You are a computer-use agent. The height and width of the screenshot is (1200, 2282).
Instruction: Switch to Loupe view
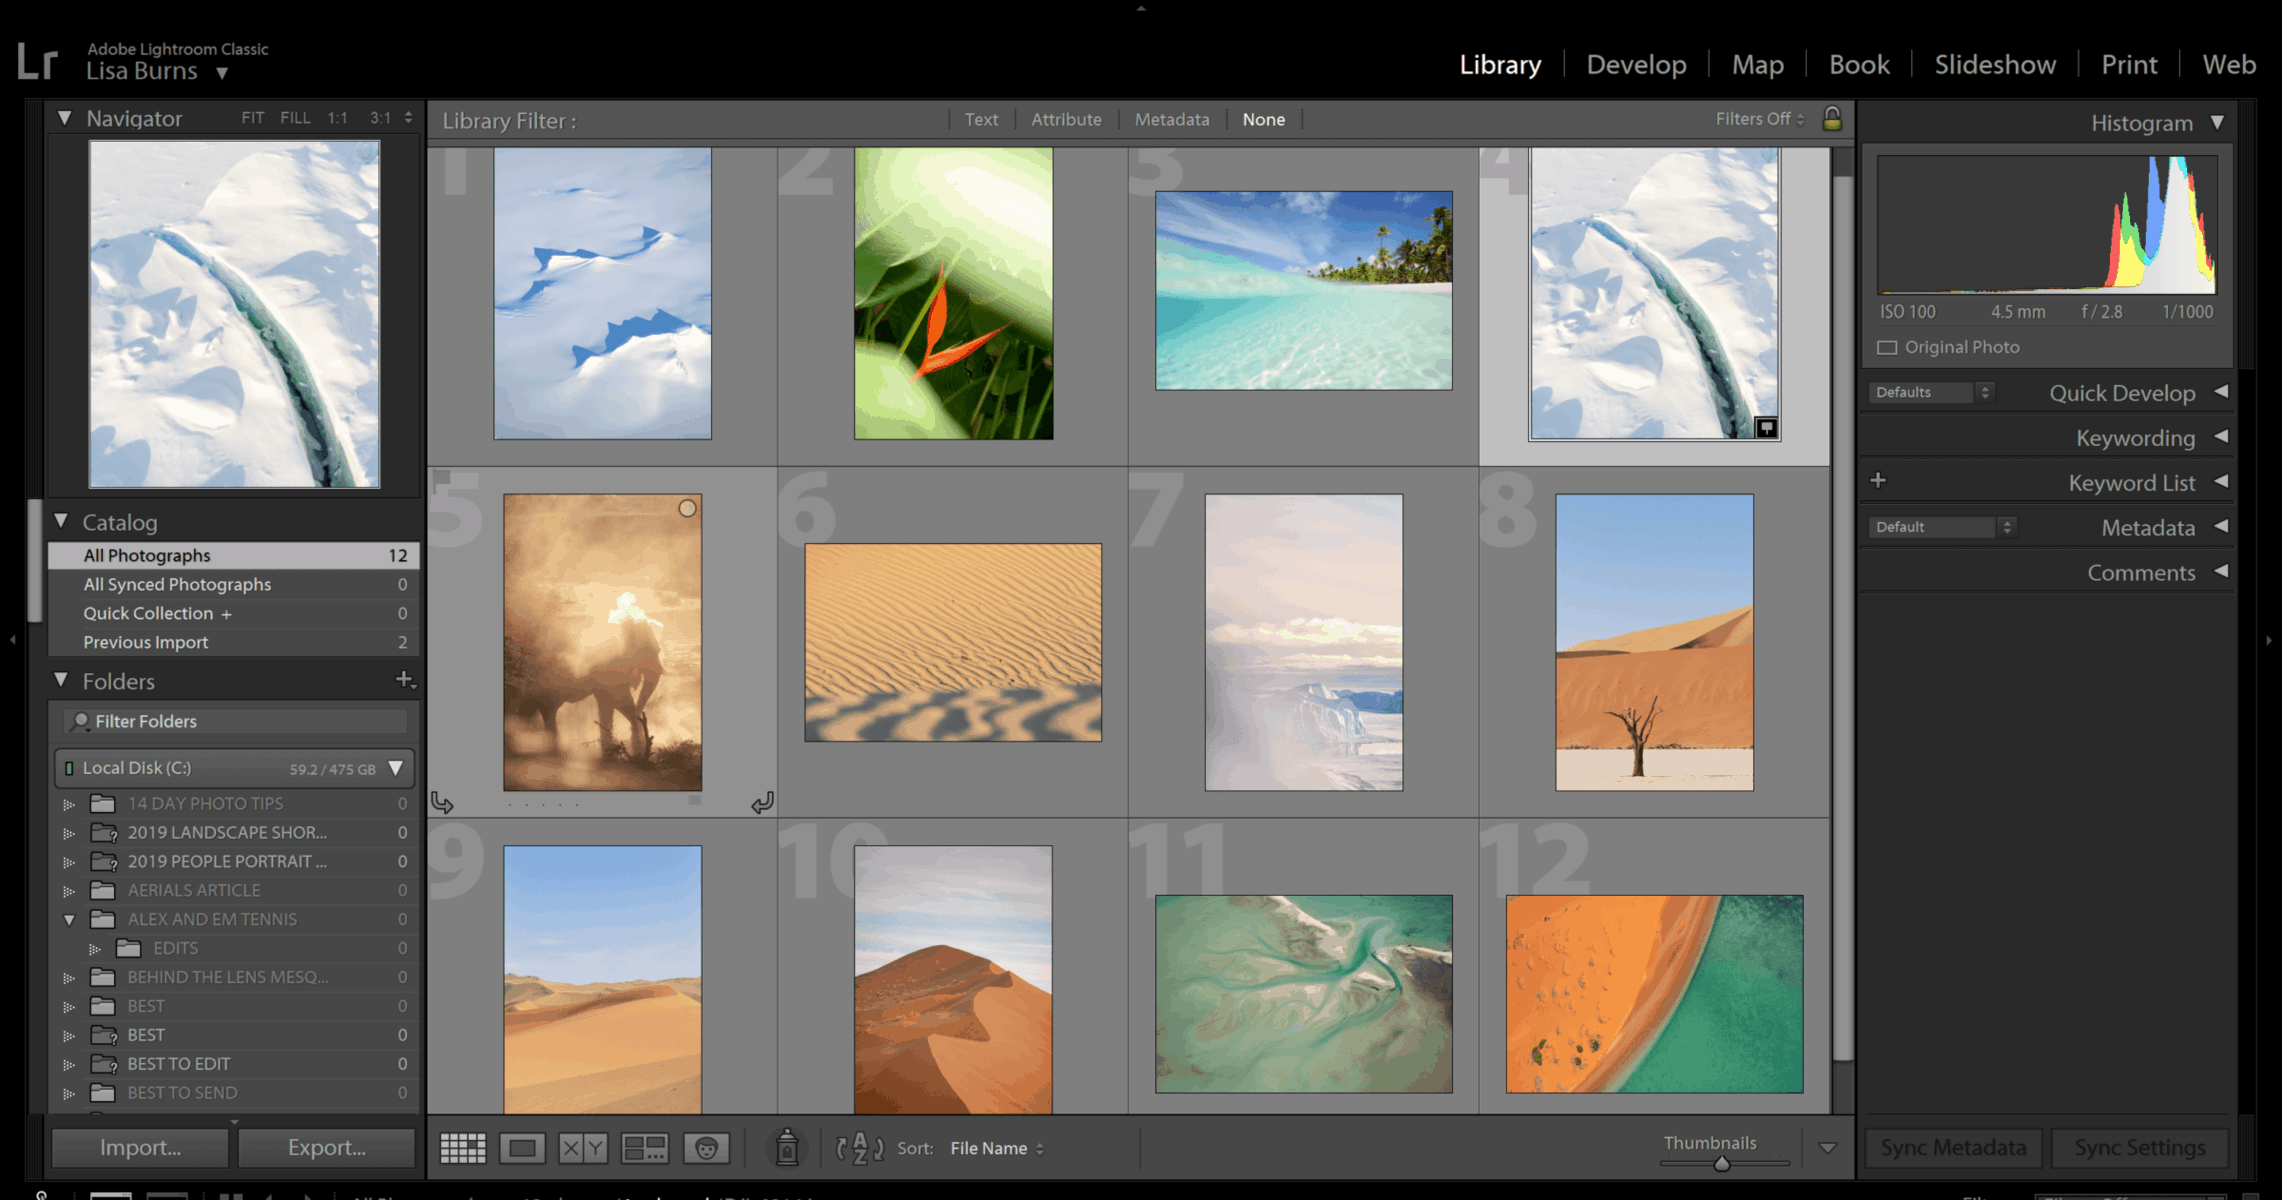tap(522, 1148)
